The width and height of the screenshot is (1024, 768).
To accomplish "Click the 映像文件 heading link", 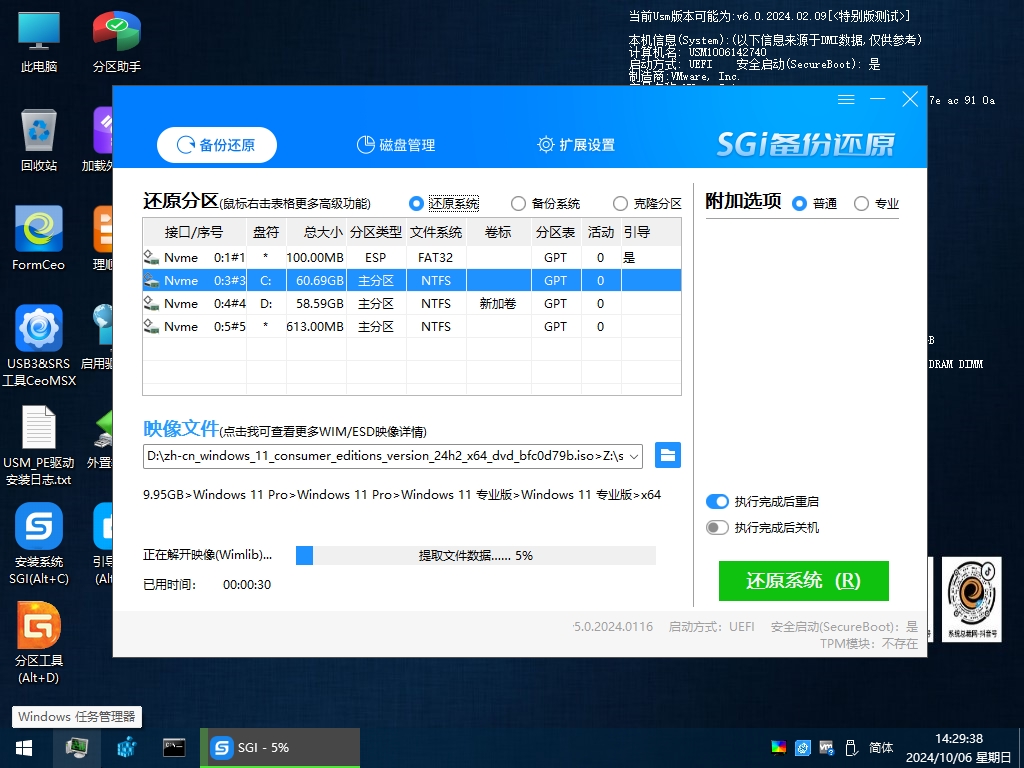I will click(x=181, y=428).
